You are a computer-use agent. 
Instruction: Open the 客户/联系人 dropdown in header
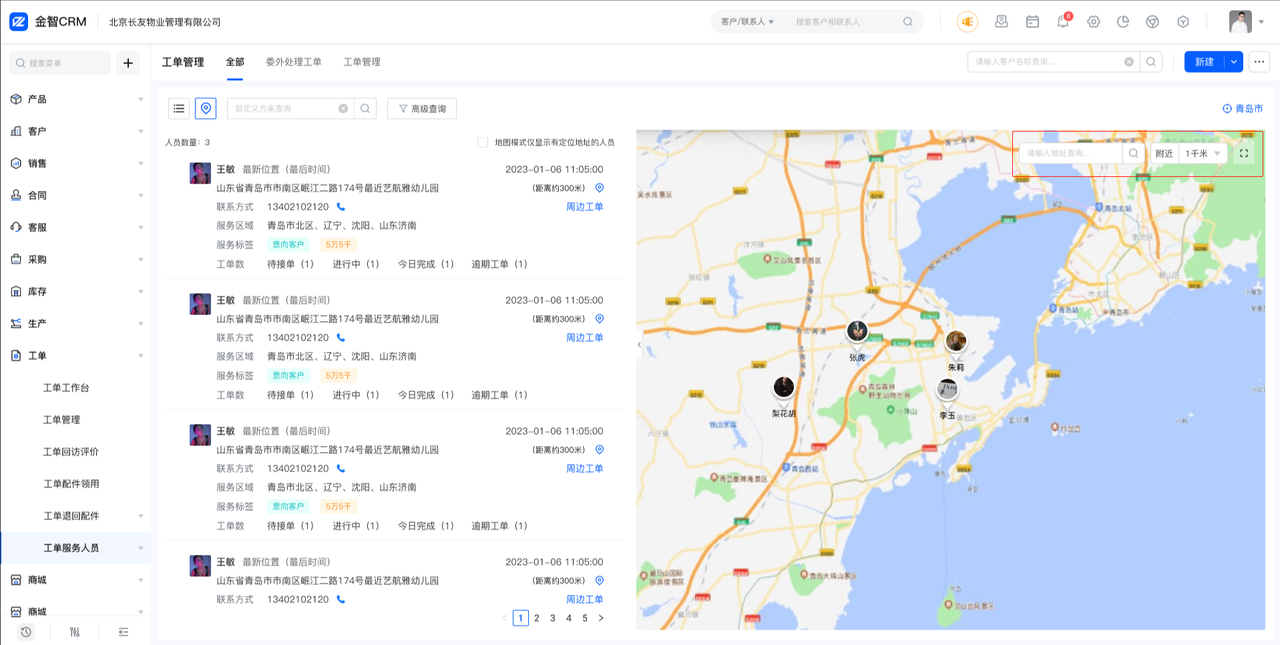(x=748, y=22)
